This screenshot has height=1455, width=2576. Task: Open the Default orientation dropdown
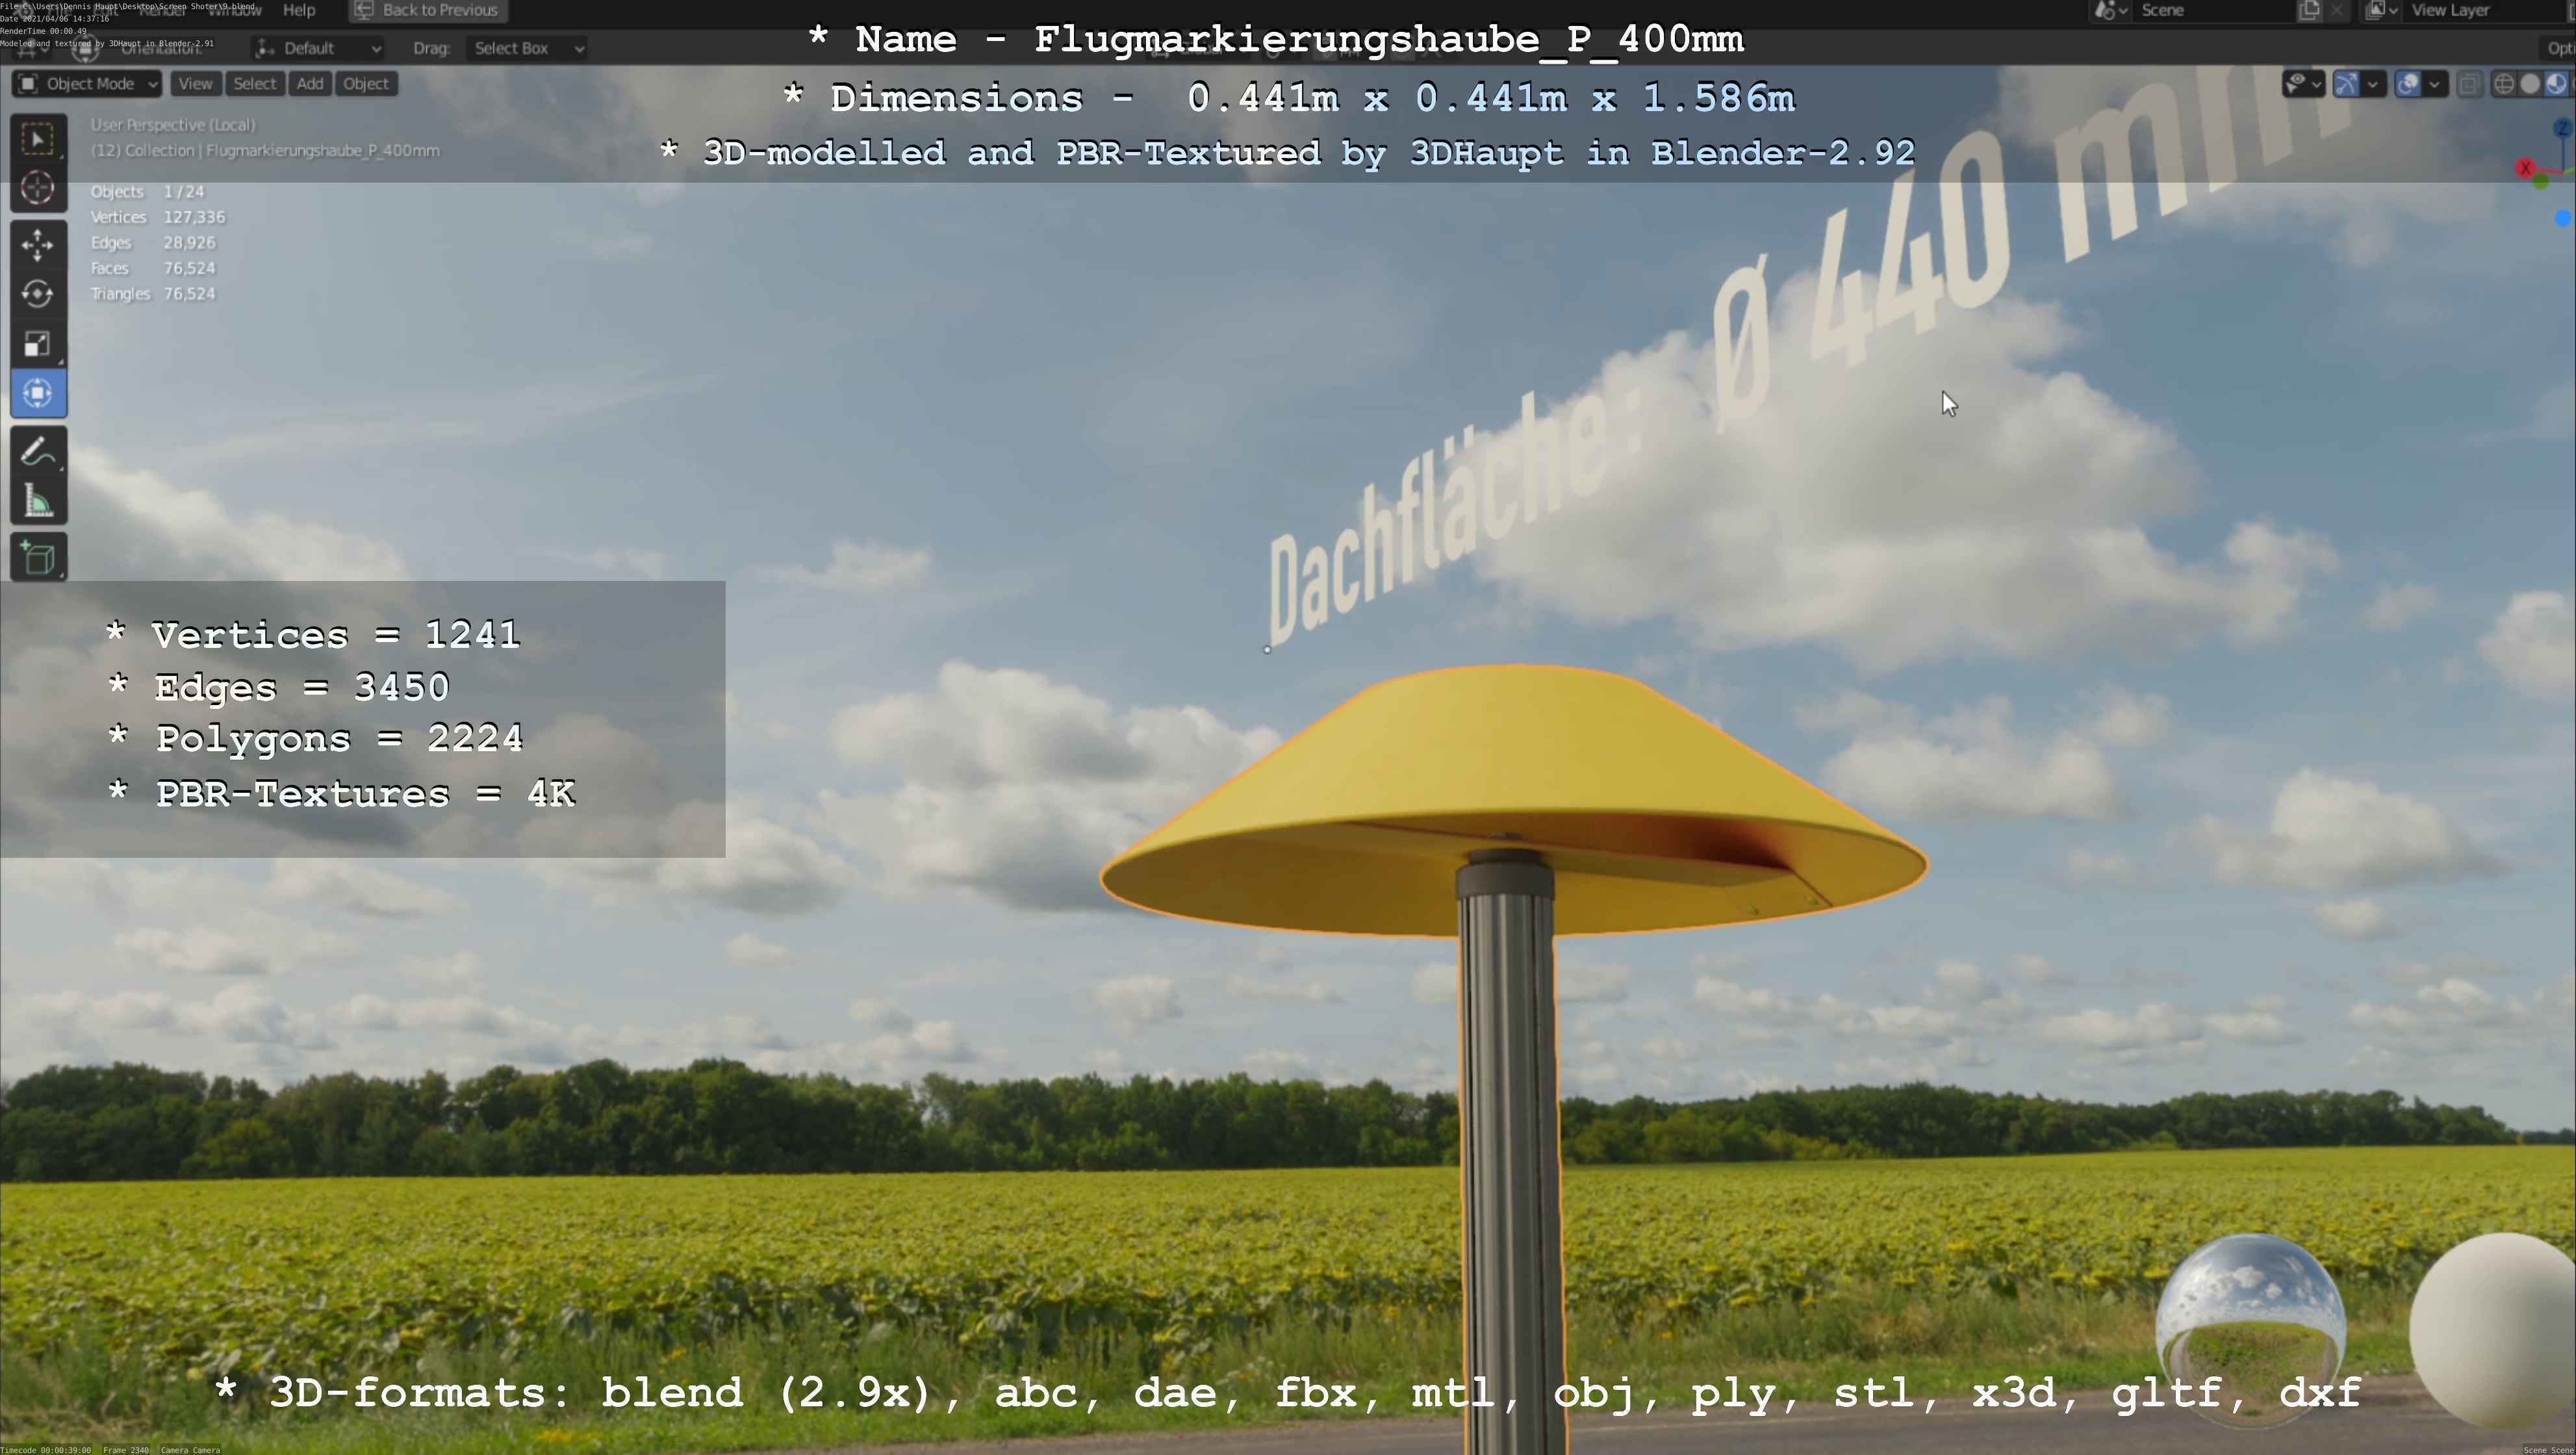(x=318, y=48)
